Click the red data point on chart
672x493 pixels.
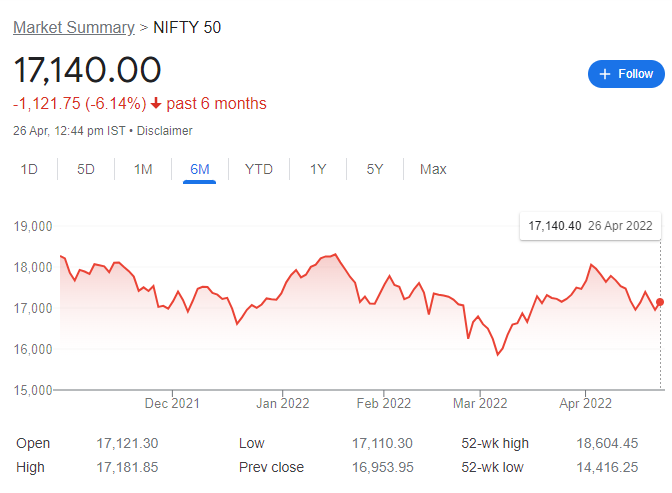click(x=660, y=302)
